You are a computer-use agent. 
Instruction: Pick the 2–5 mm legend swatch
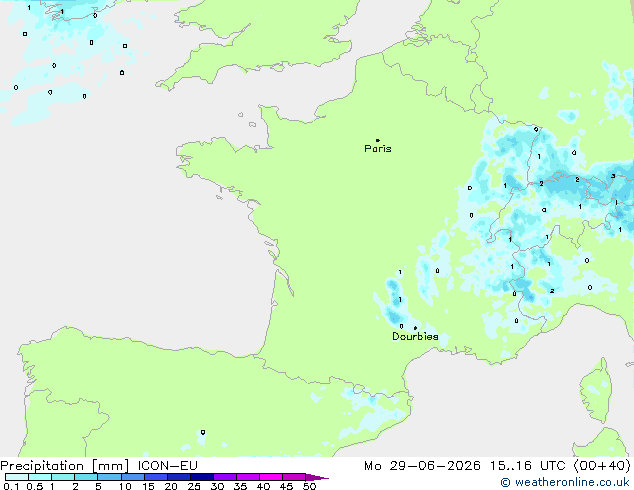click(x=86, y=477)
